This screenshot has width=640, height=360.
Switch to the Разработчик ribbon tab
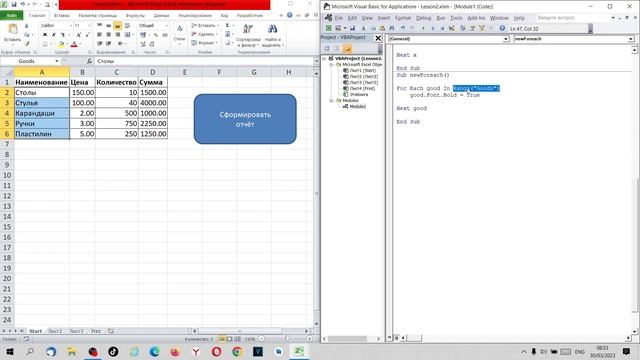click(x=250, y=16)
